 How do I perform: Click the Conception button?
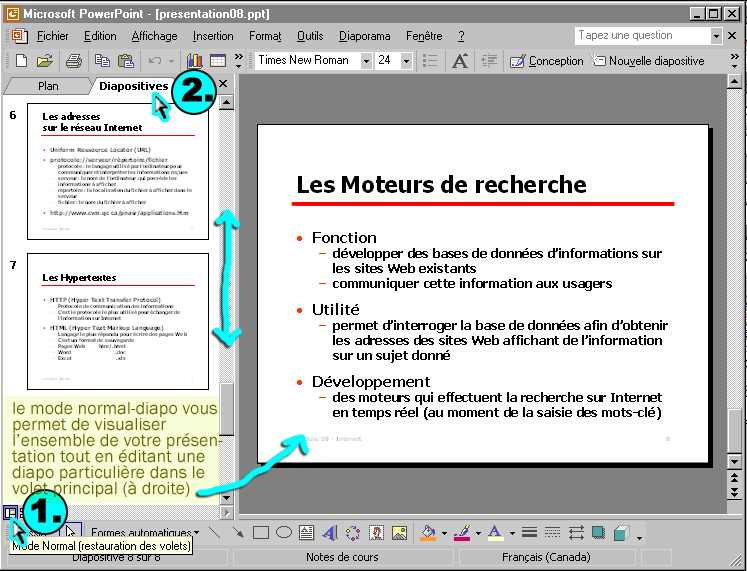click(547, 61)
